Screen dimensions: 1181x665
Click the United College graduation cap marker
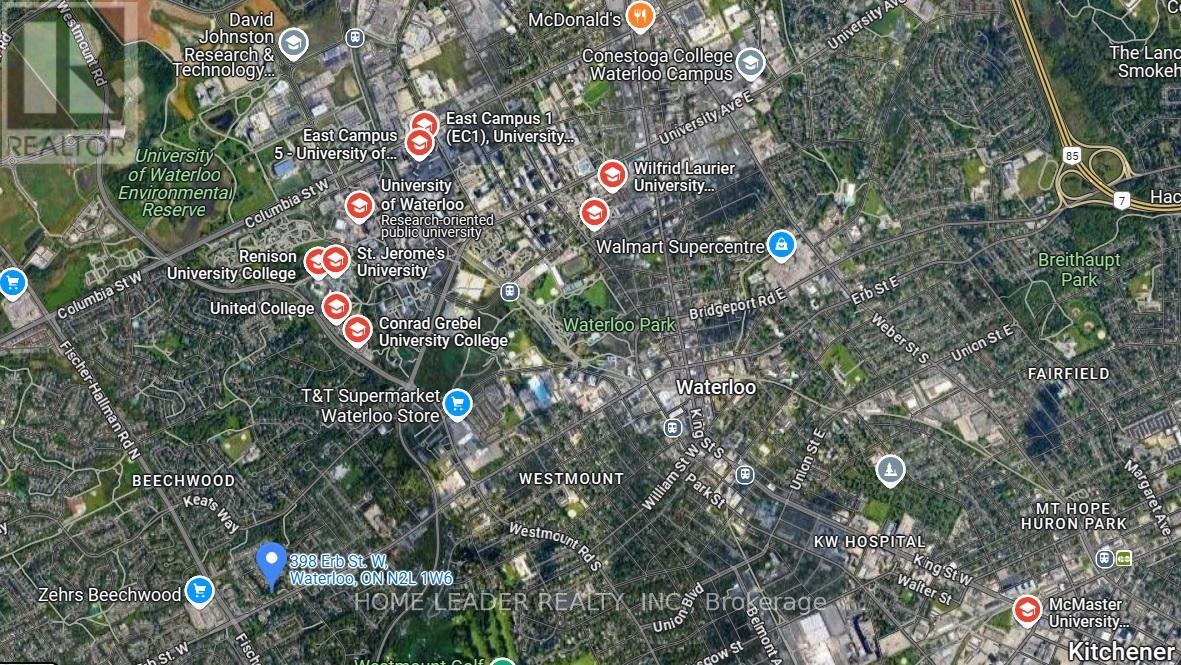pos(336,307)
